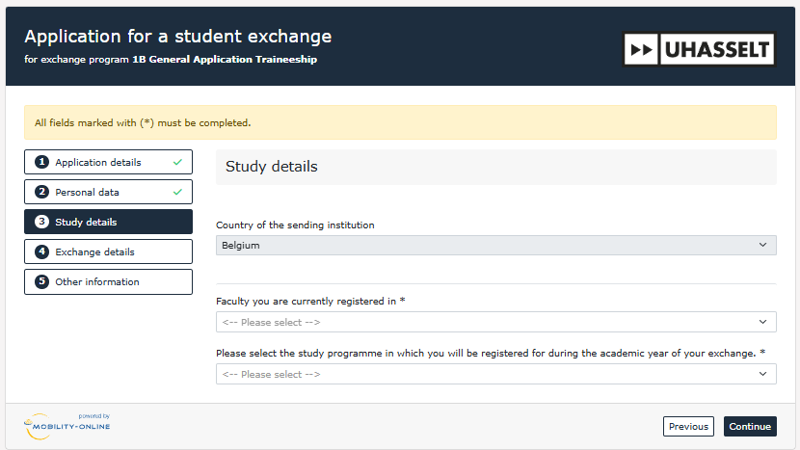Click the UHasselt logo in header
Screen dimensions: 800x450
[699, 49]
